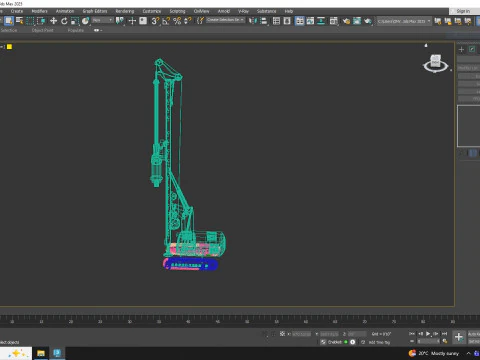The width and height of the screenshot is (480, 360).
Task: Open project path dropdown
Action: [x=404, y=21]
